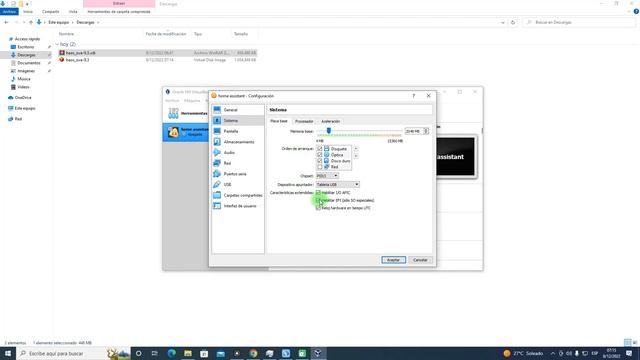Image resolution: width=640 pixels, height=360 pixels.
Task: Collapse the hoy (2) file group
Action: tap(57, 44)
